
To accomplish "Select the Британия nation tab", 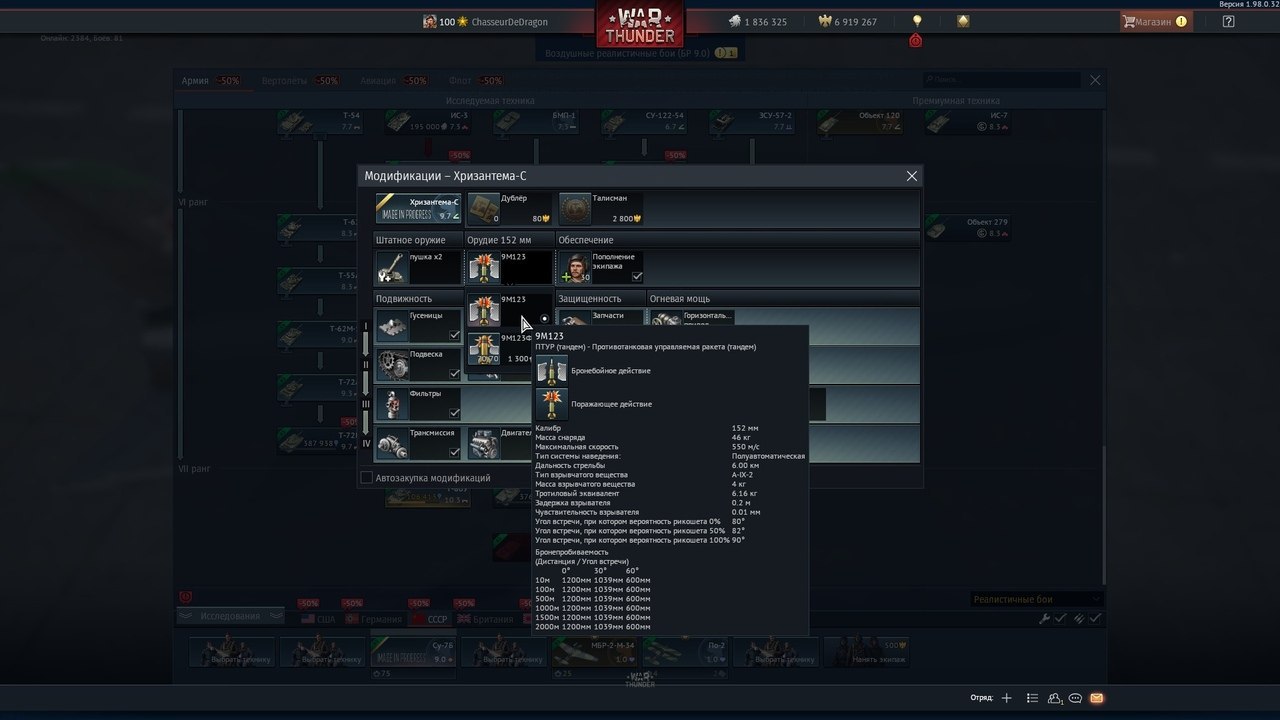I will [x=485, y=619].
